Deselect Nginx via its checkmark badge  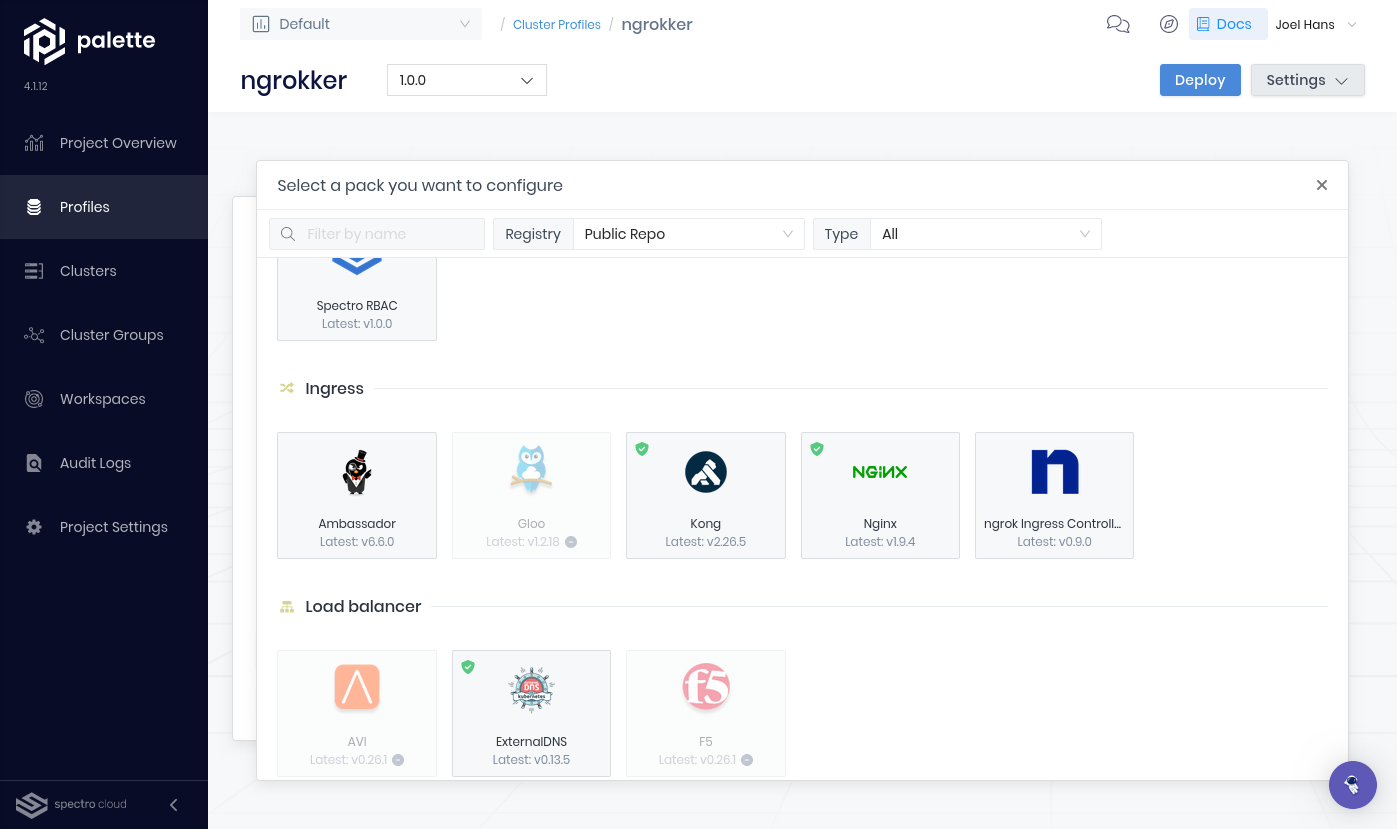tap(816, 449)
